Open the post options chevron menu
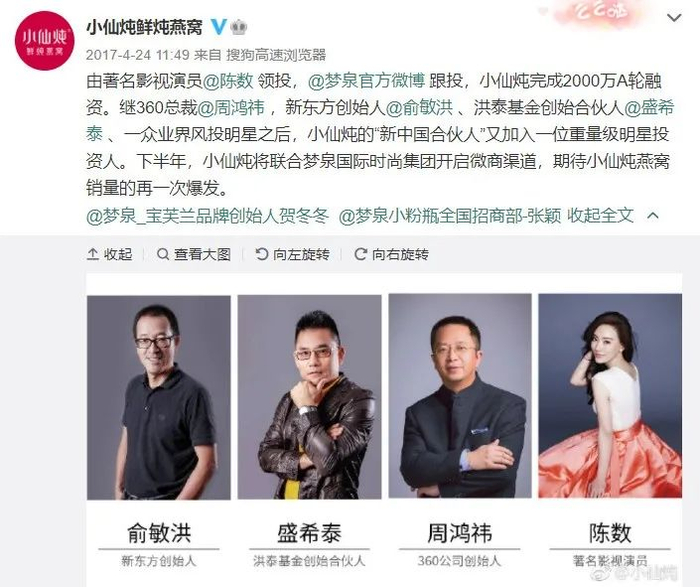This screenshot has height=587, width=700. (x=674, y=18)
